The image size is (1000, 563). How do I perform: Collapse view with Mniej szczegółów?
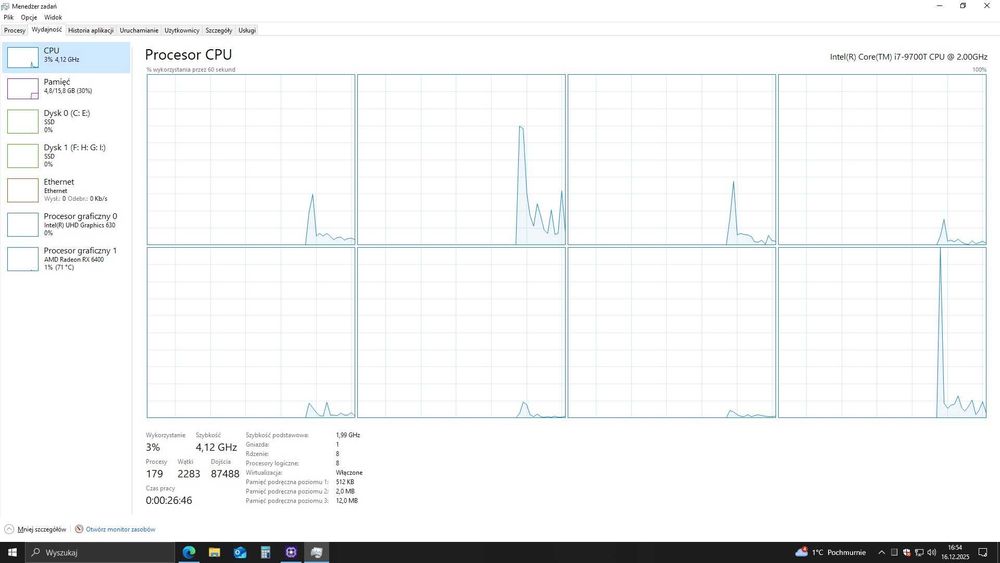click(35, 529)
